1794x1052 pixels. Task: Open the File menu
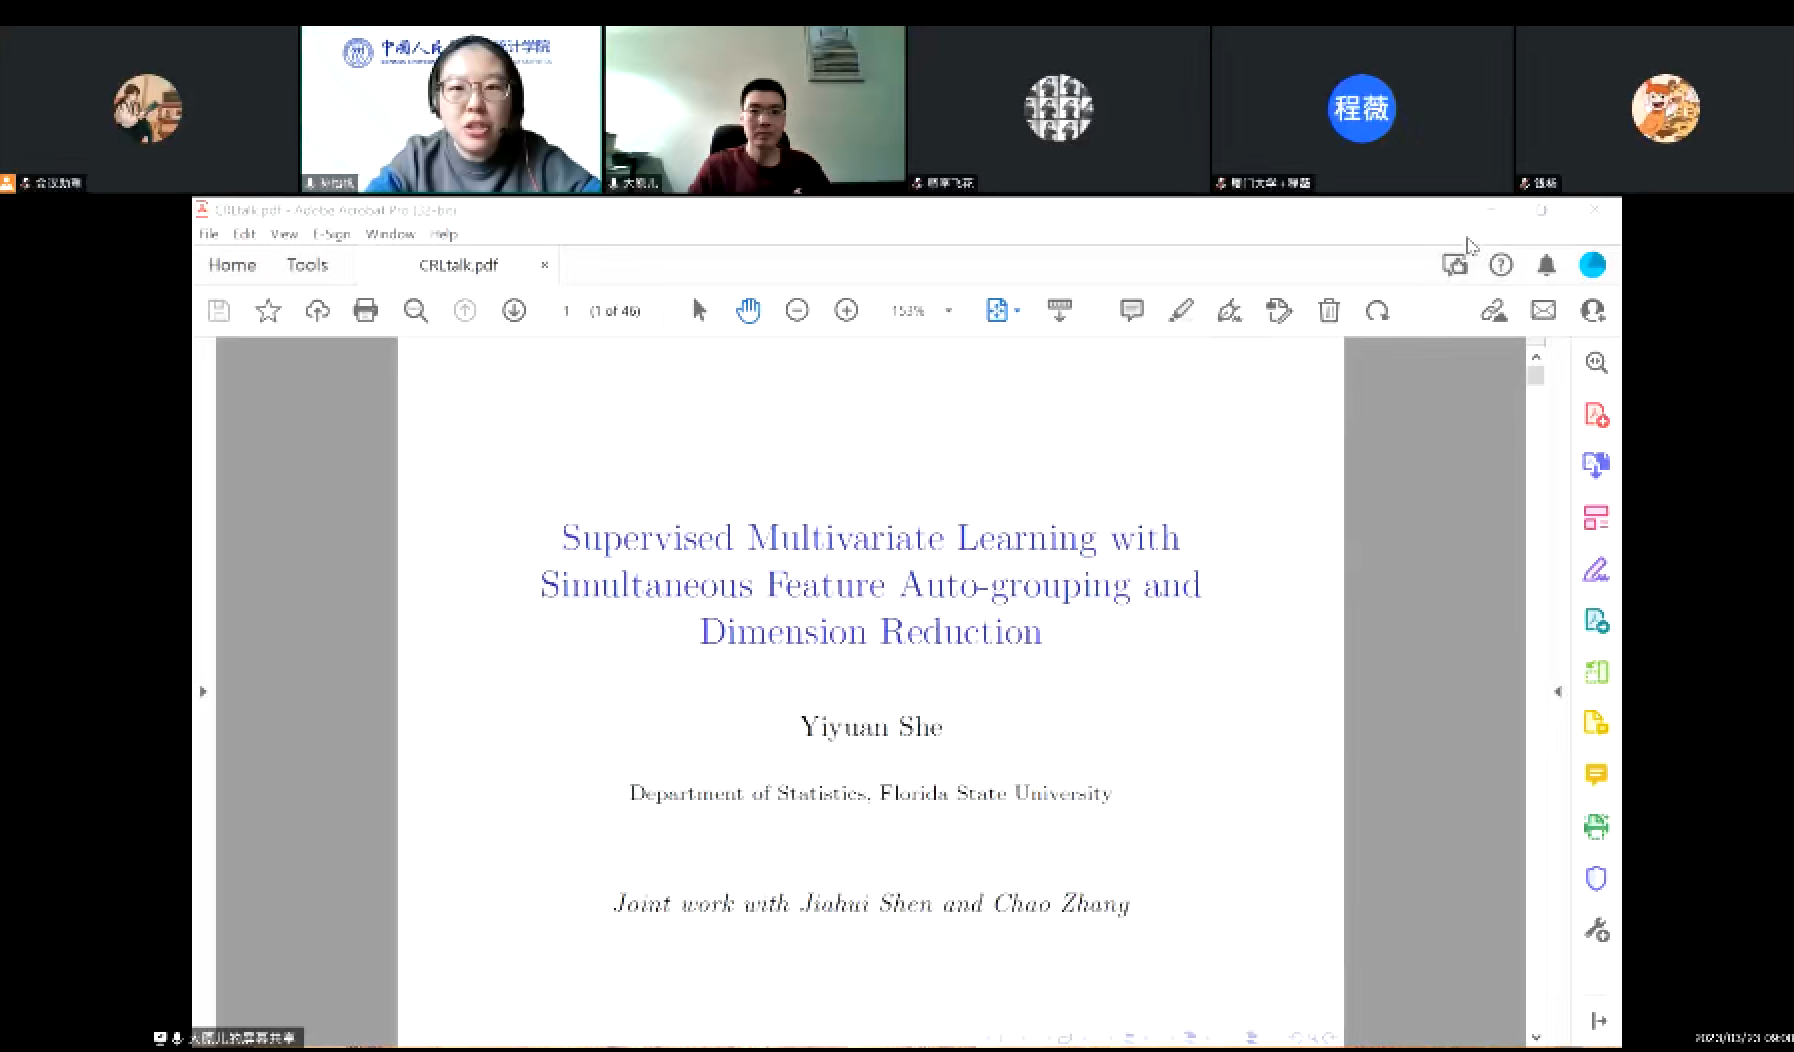click(208, 234)
